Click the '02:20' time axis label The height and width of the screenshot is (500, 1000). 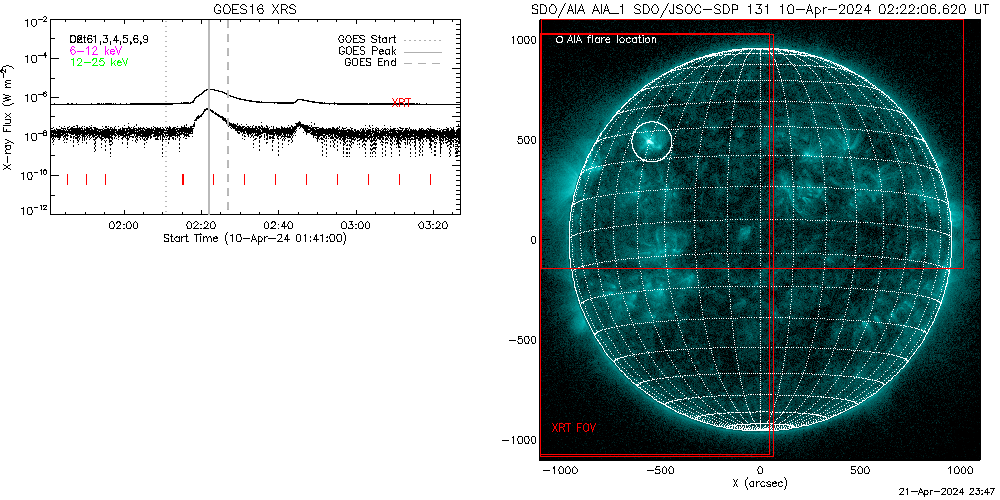(202, 226)
